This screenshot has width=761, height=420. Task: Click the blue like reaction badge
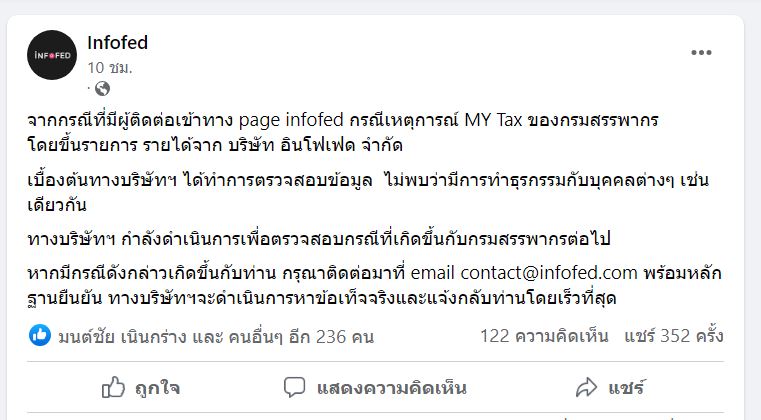point(40,336)
